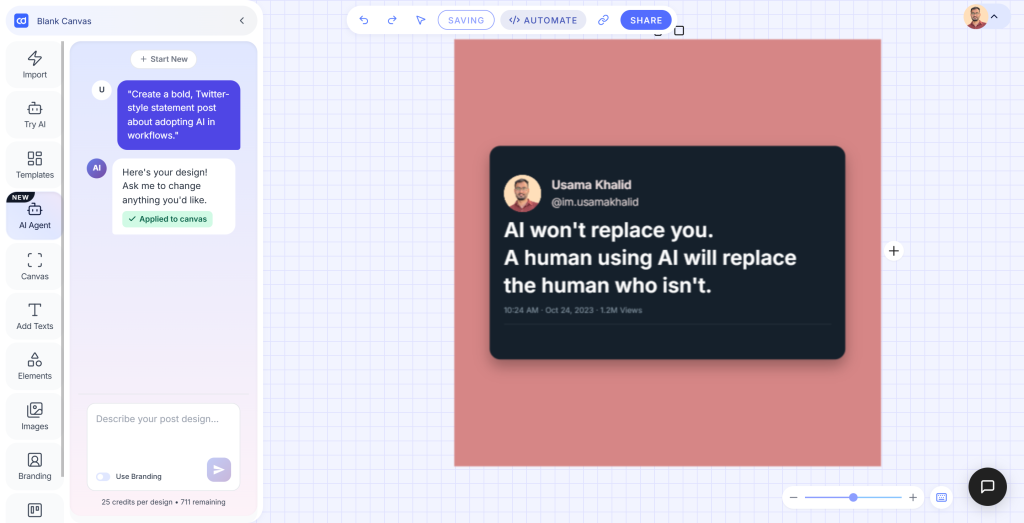Click the sidebar vertical scrollbar
1024x523 pixels.
(63, 258)
